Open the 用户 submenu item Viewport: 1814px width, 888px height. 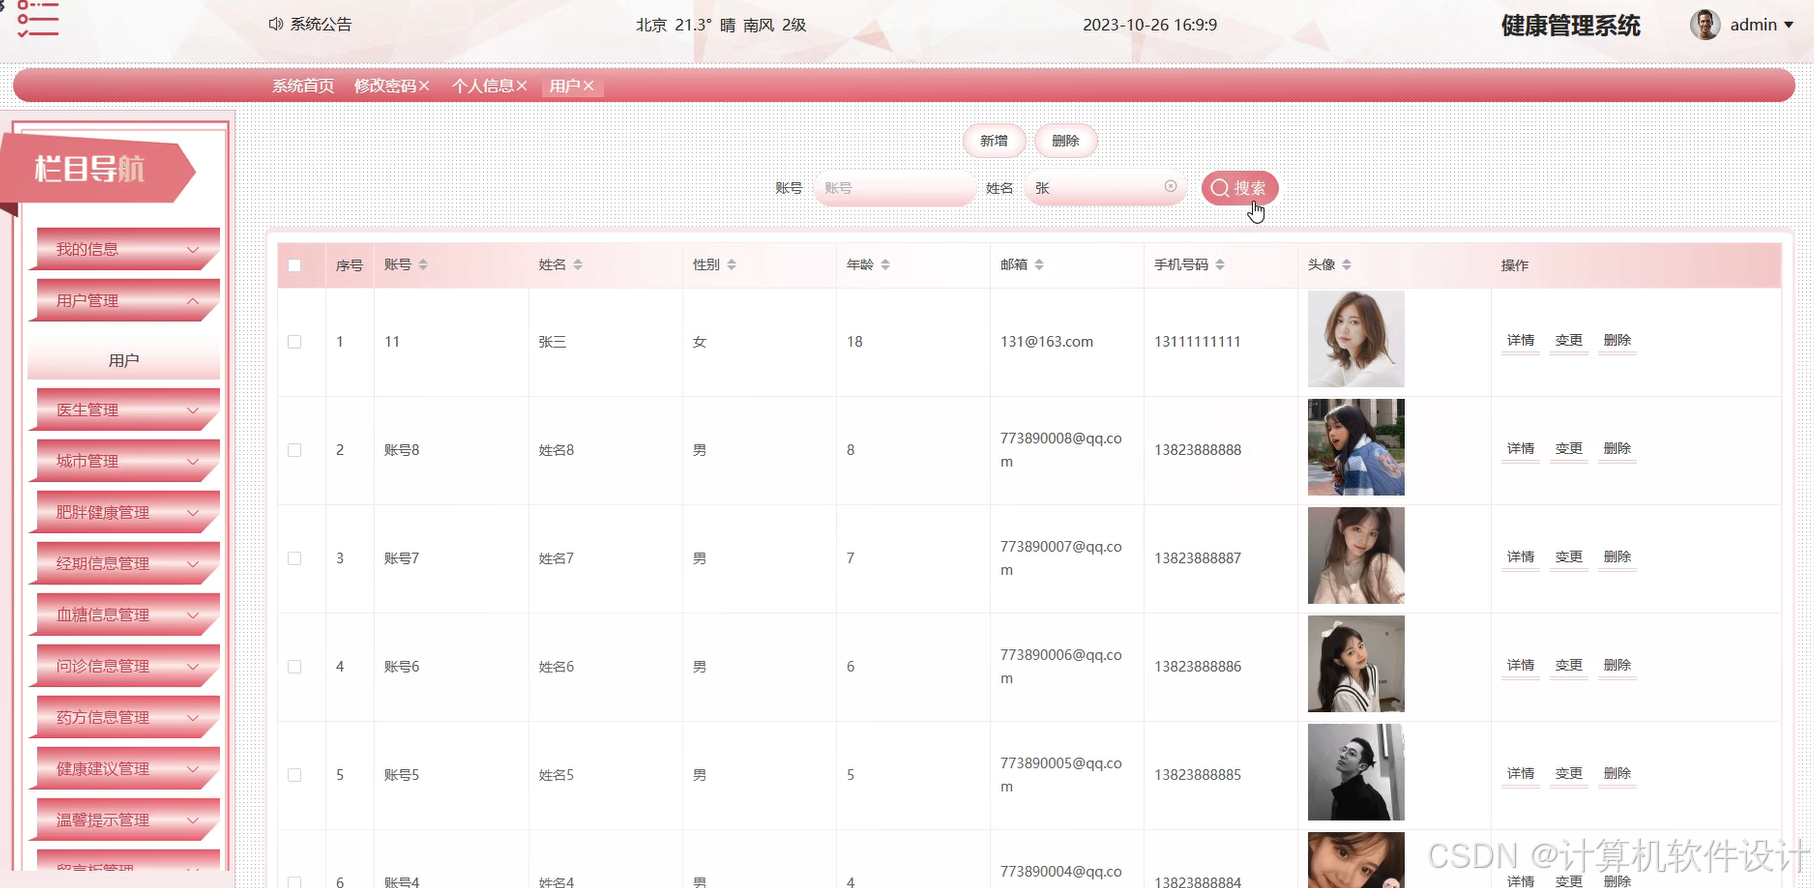coord(124,360)
